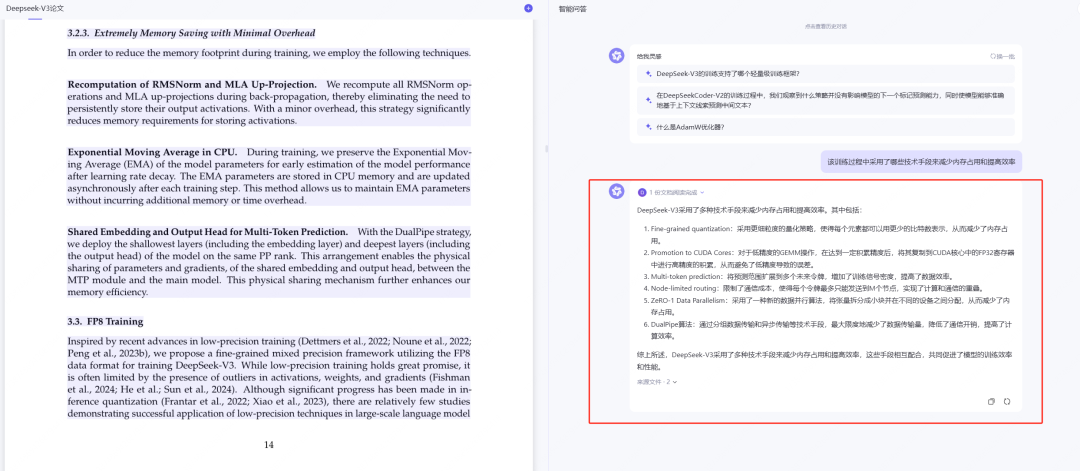Click answer item 3 Multi-token prediction

[799, 276]
